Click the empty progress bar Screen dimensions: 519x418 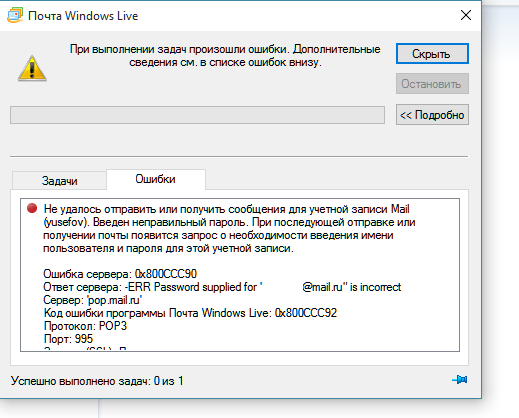point(197,115)
